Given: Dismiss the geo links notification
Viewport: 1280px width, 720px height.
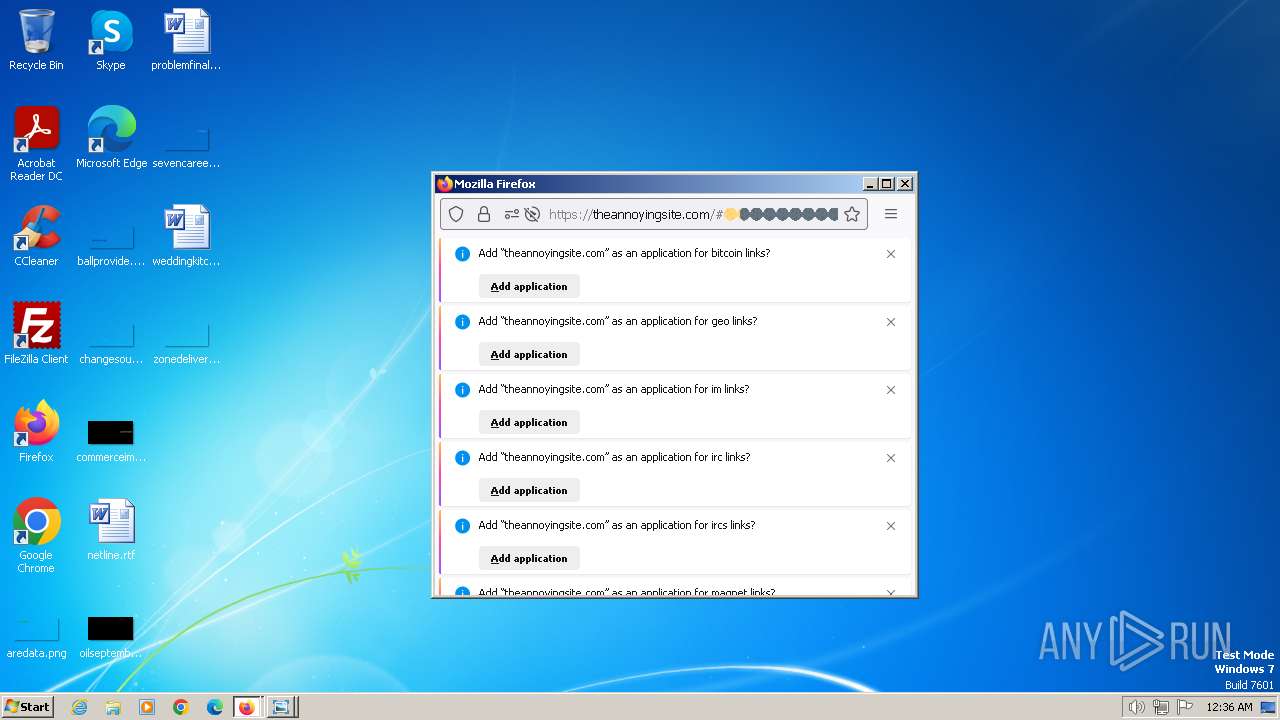Looking at the screenshot, I should click(891, 322).
